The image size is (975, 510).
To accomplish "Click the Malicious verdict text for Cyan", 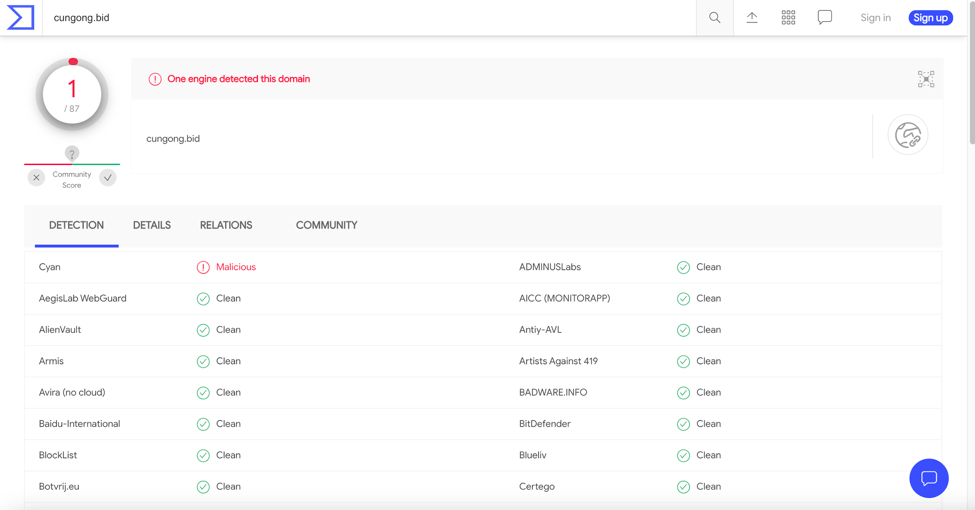I will [x=236, y=267].
